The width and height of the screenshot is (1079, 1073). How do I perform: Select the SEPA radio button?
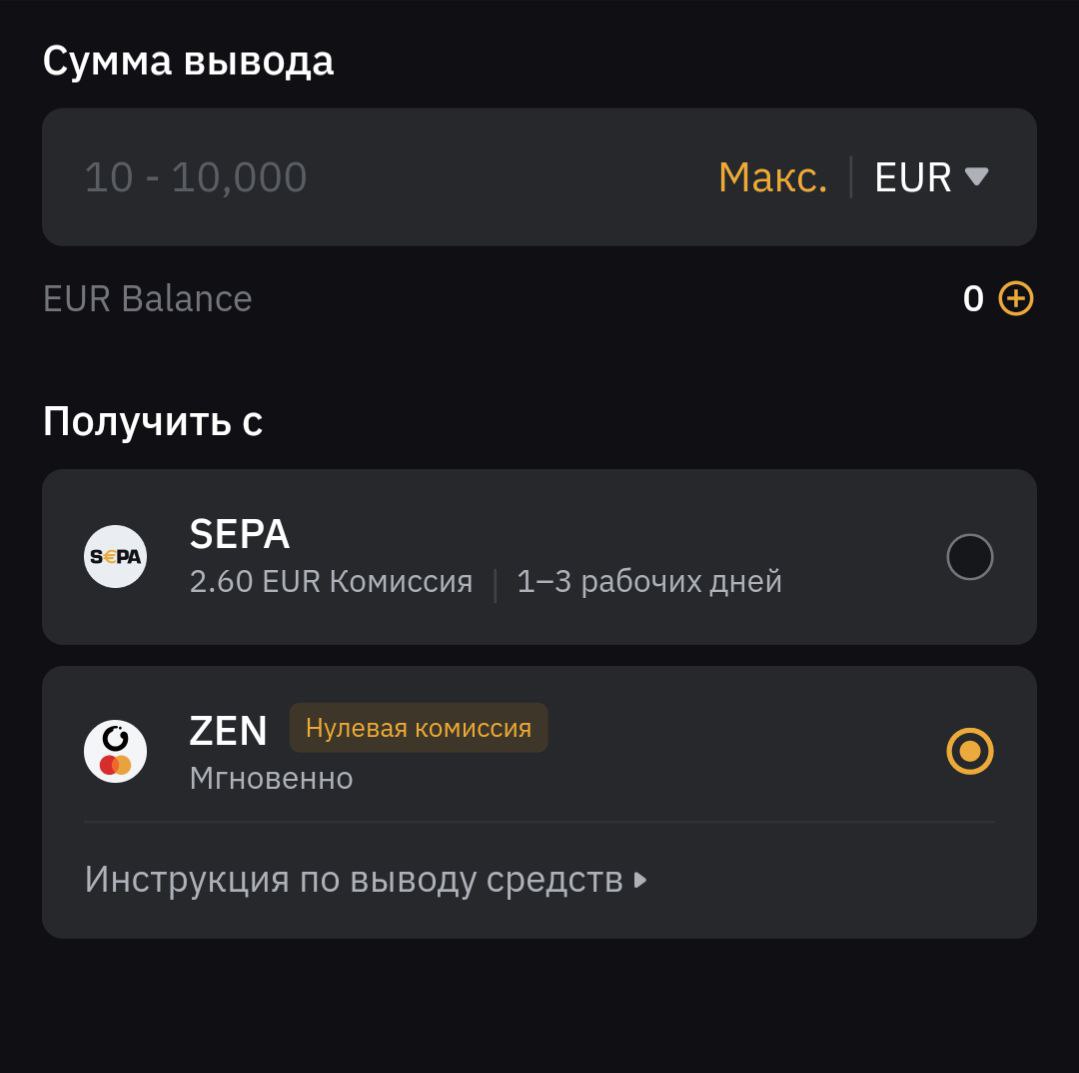[x=970, y=556]
